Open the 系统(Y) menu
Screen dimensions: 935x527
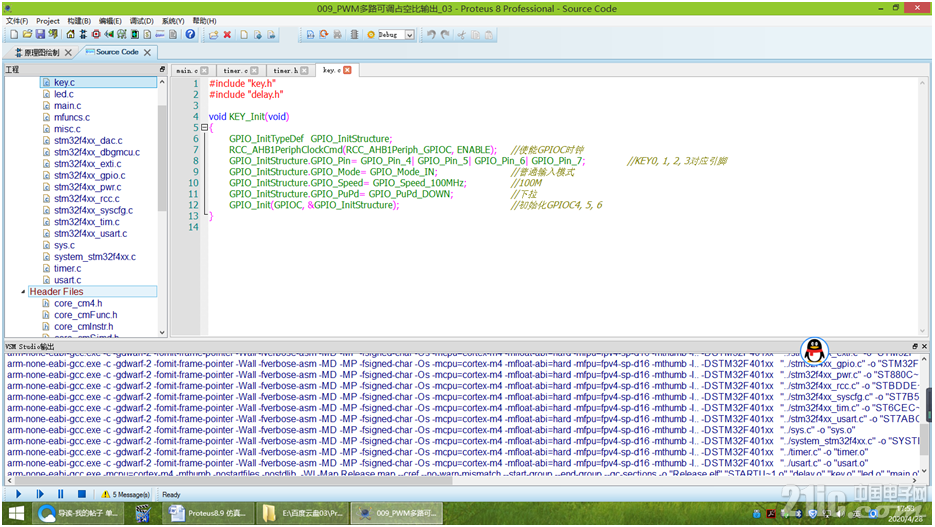point(173,21)
